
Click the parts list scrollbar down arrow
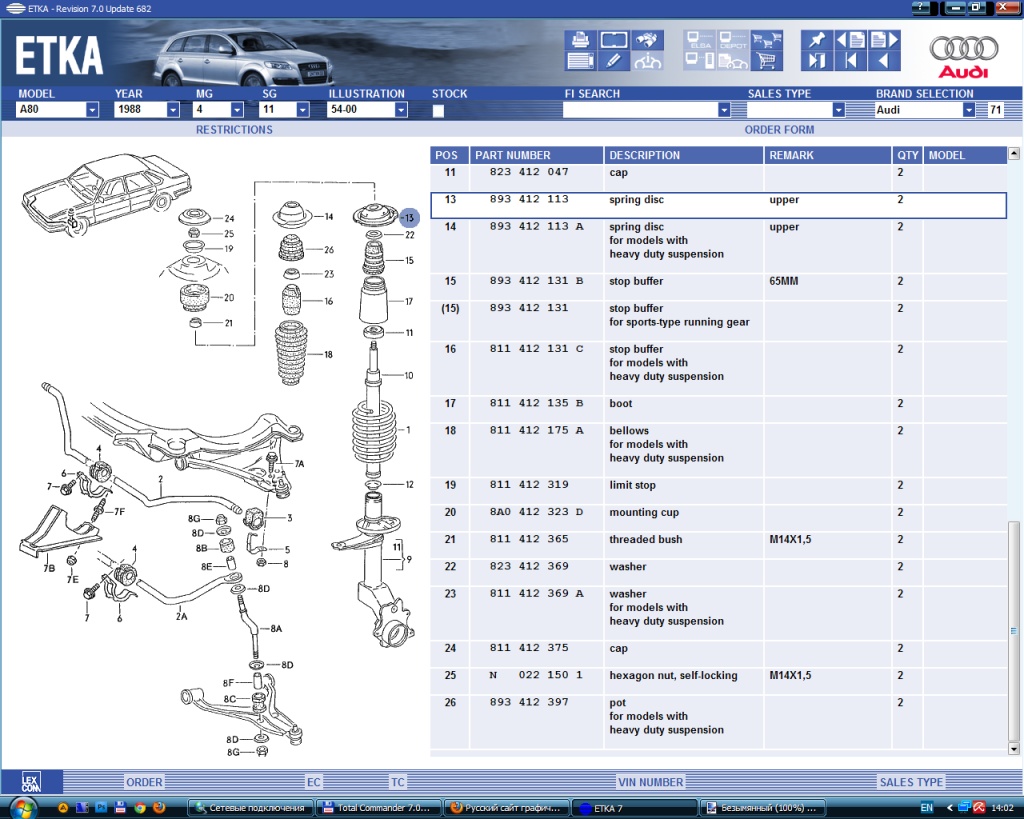pyautogui.click(x=1014, y=748)
